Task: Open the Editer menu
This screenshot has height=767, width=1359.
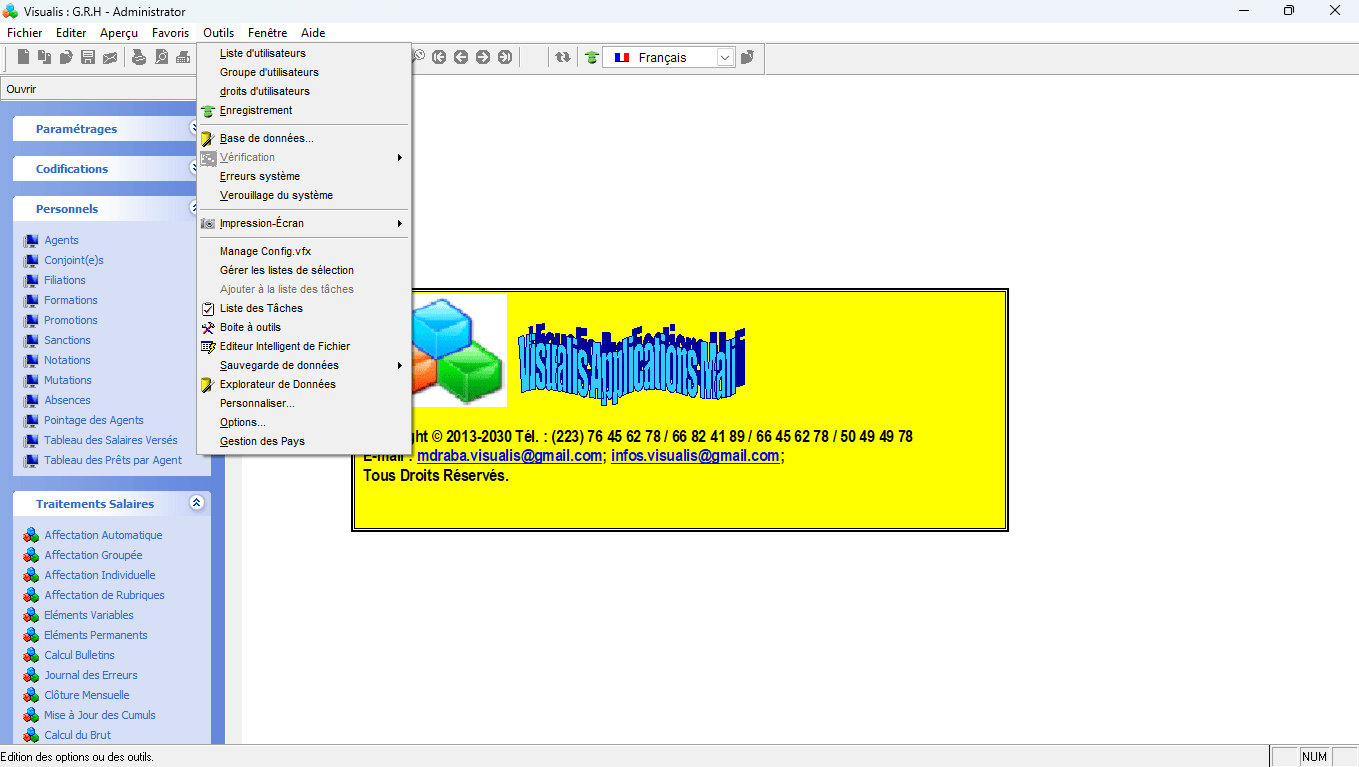Action: [x=71, y=33]
